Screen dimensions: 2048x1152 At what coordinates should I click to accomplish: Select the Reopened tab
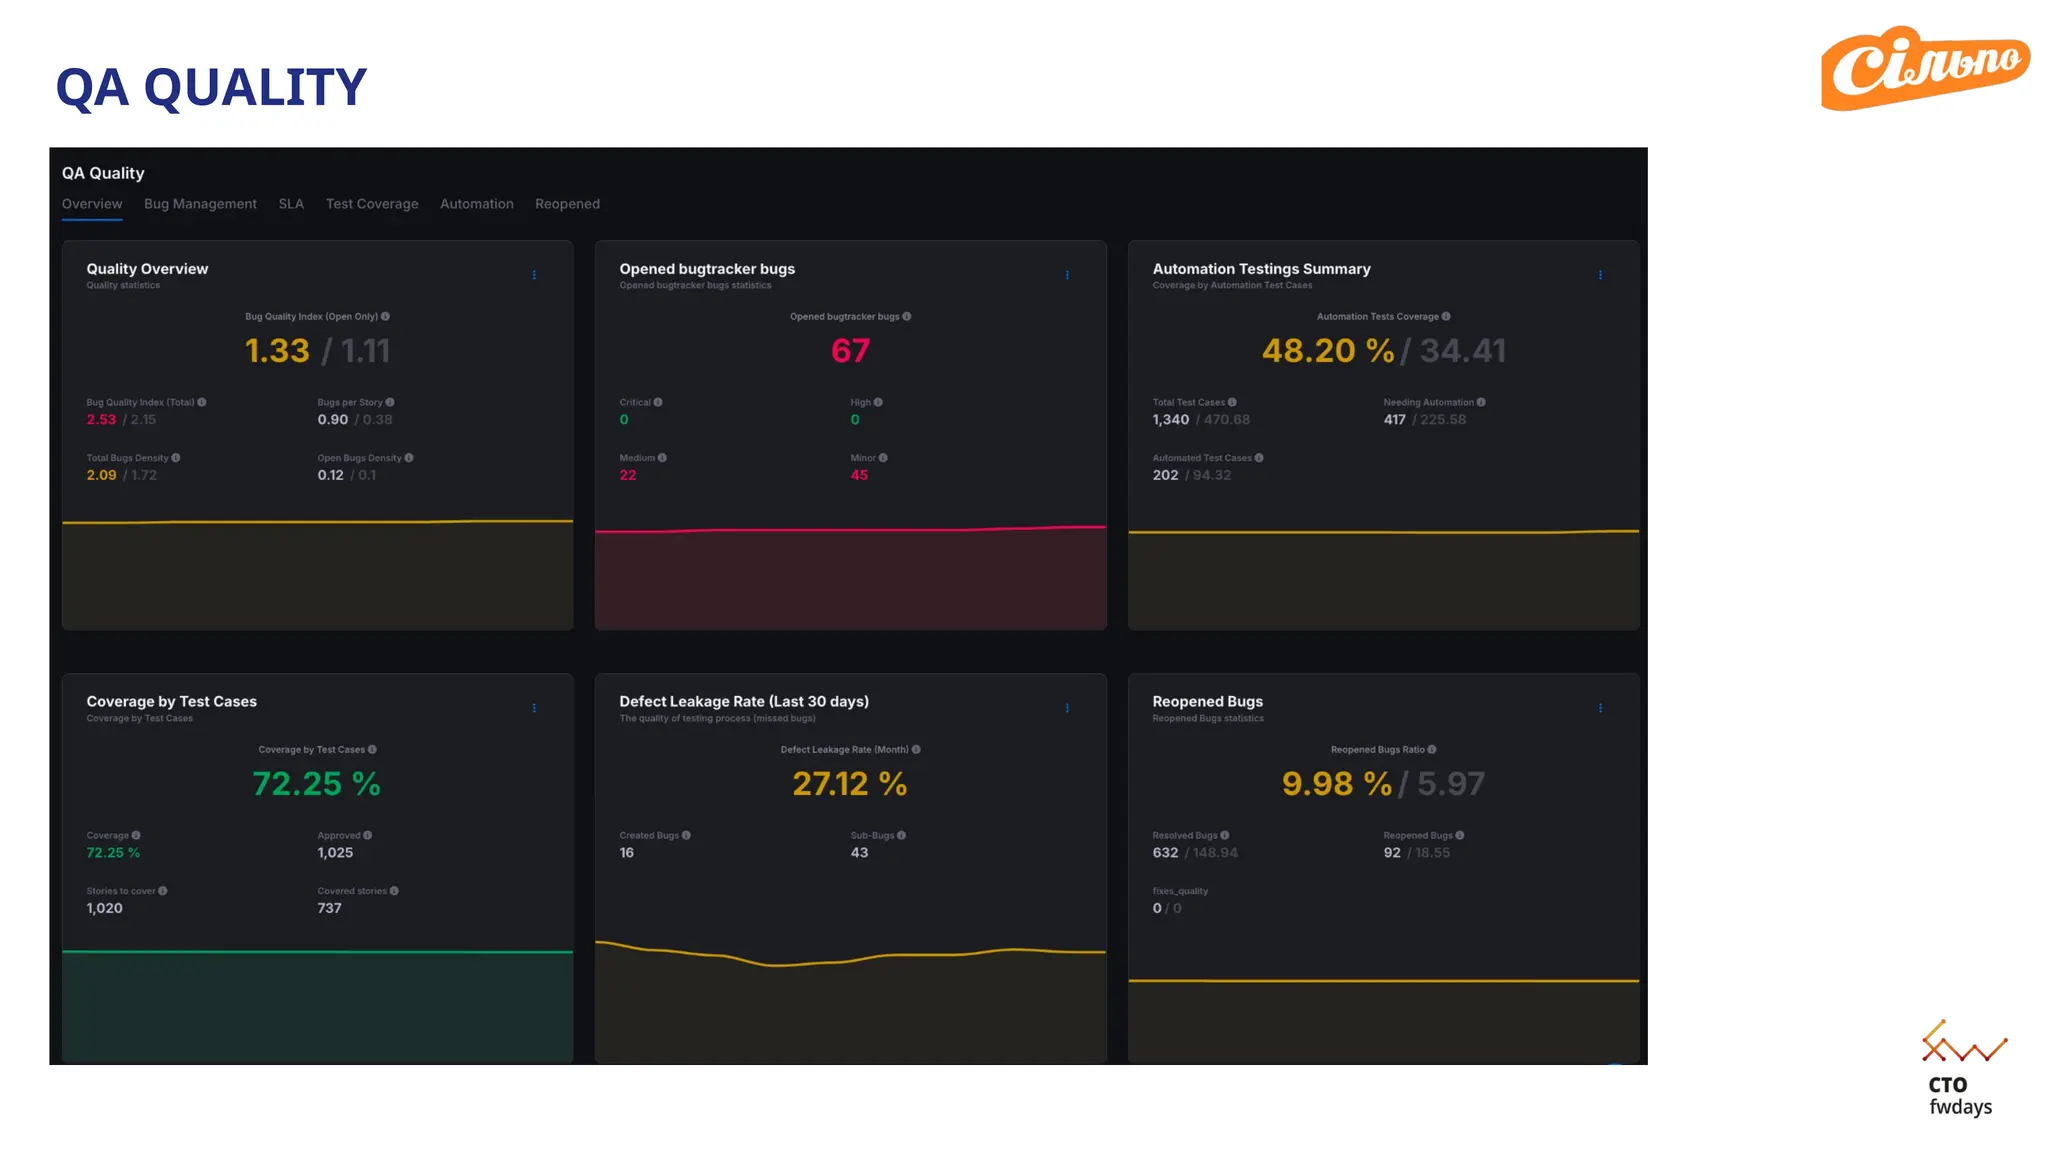(567, 204)
